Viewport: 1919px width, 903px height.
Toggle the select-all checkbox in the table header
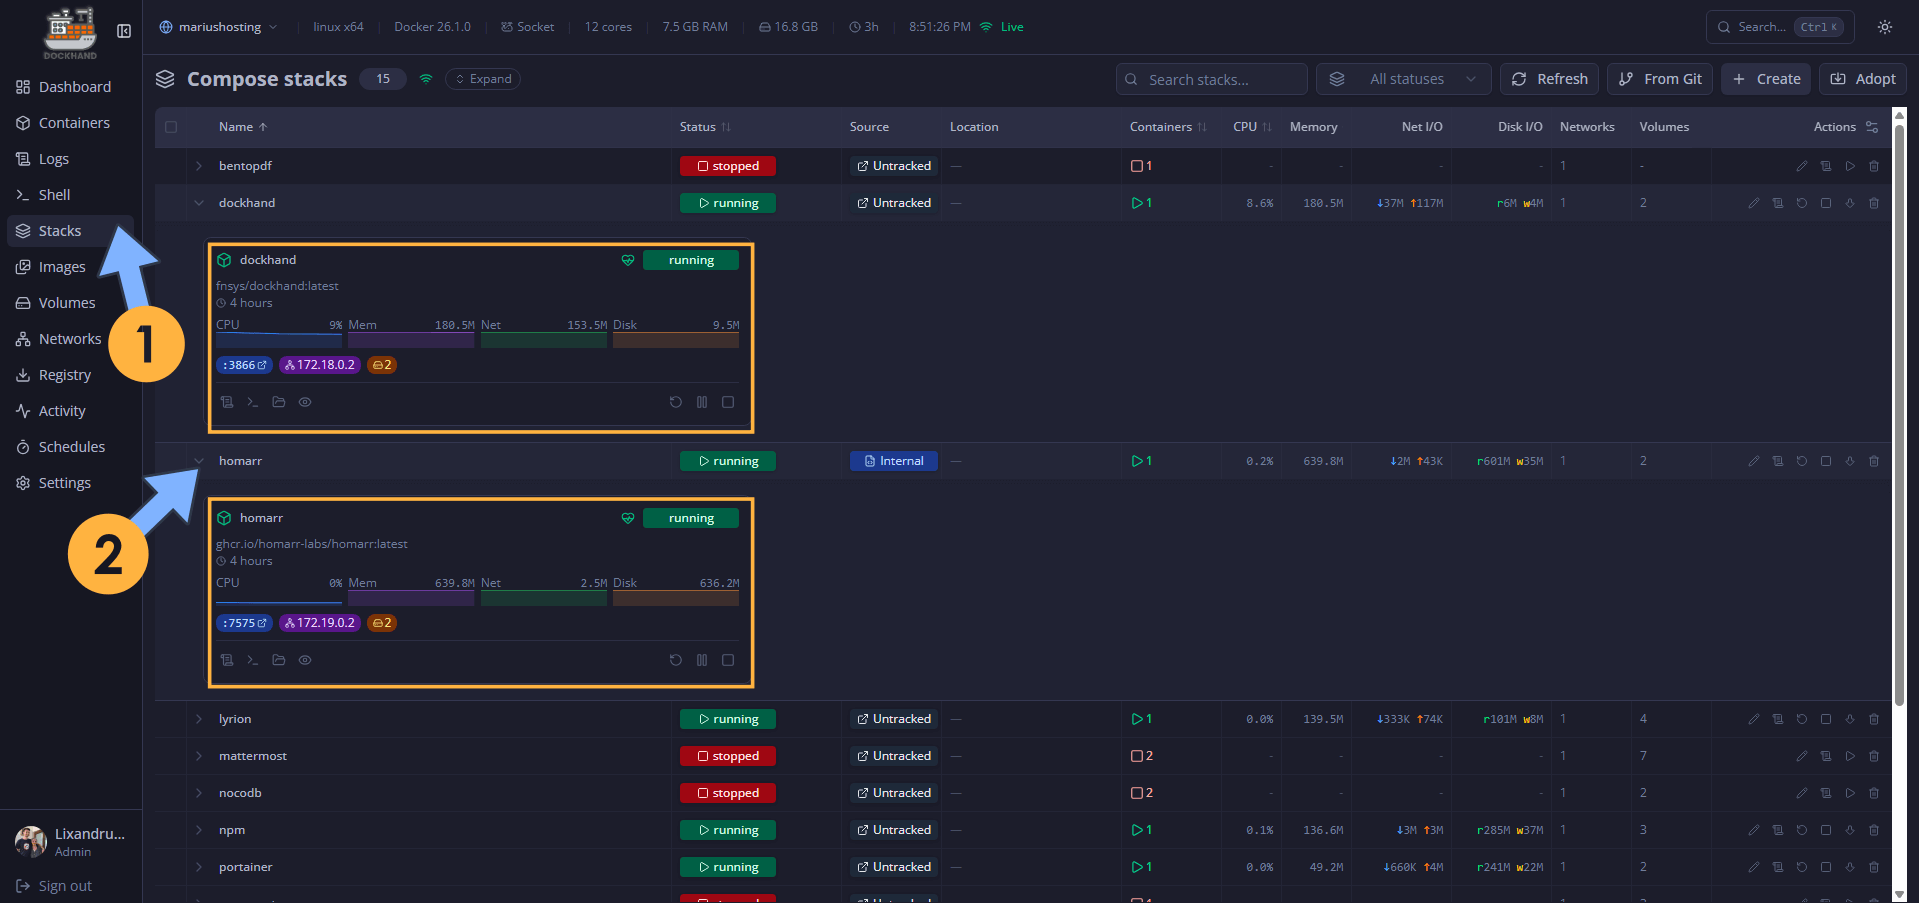[x=171, y=127]
